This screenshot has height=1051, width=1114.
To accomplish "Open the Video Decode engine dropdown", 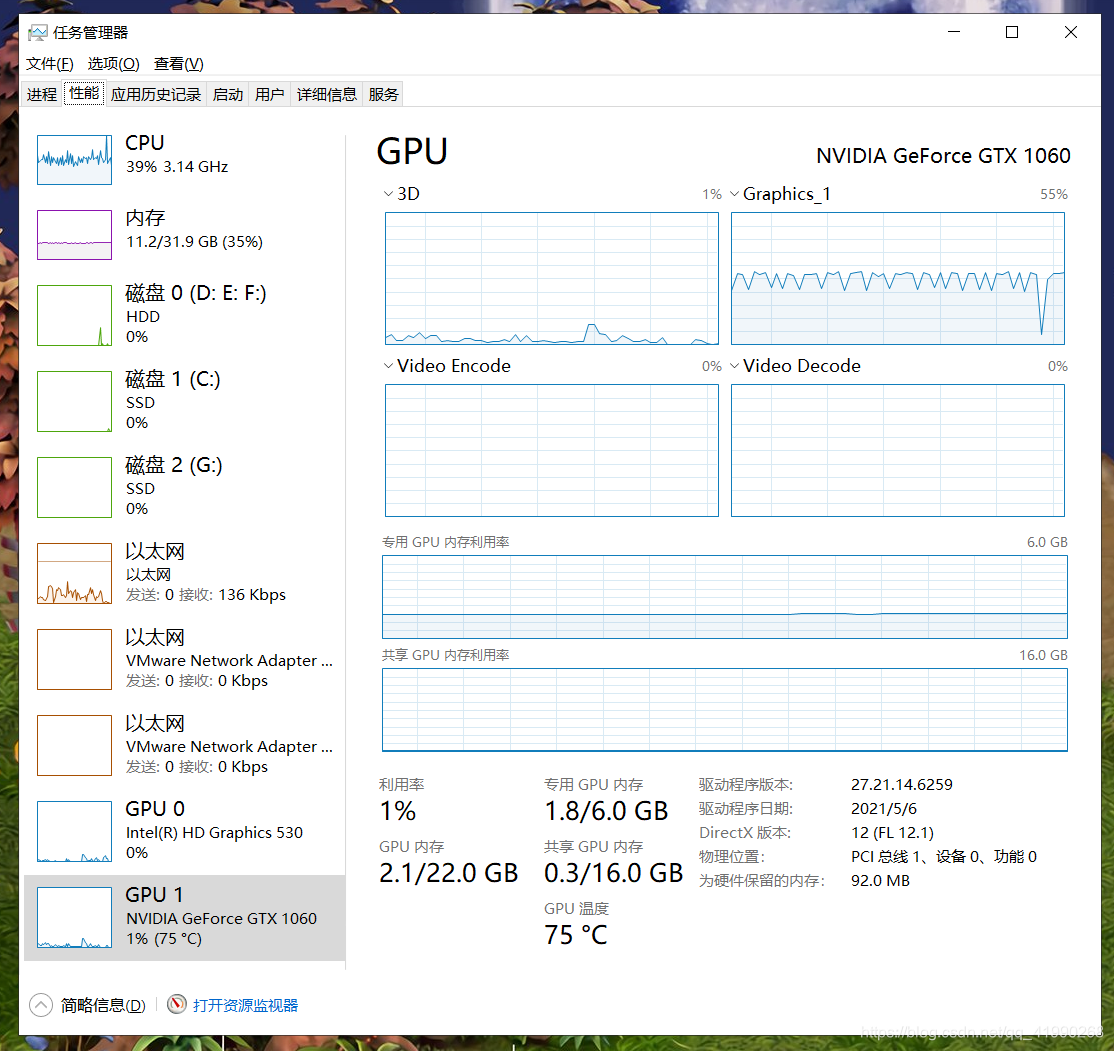I will tap(735, 366).
